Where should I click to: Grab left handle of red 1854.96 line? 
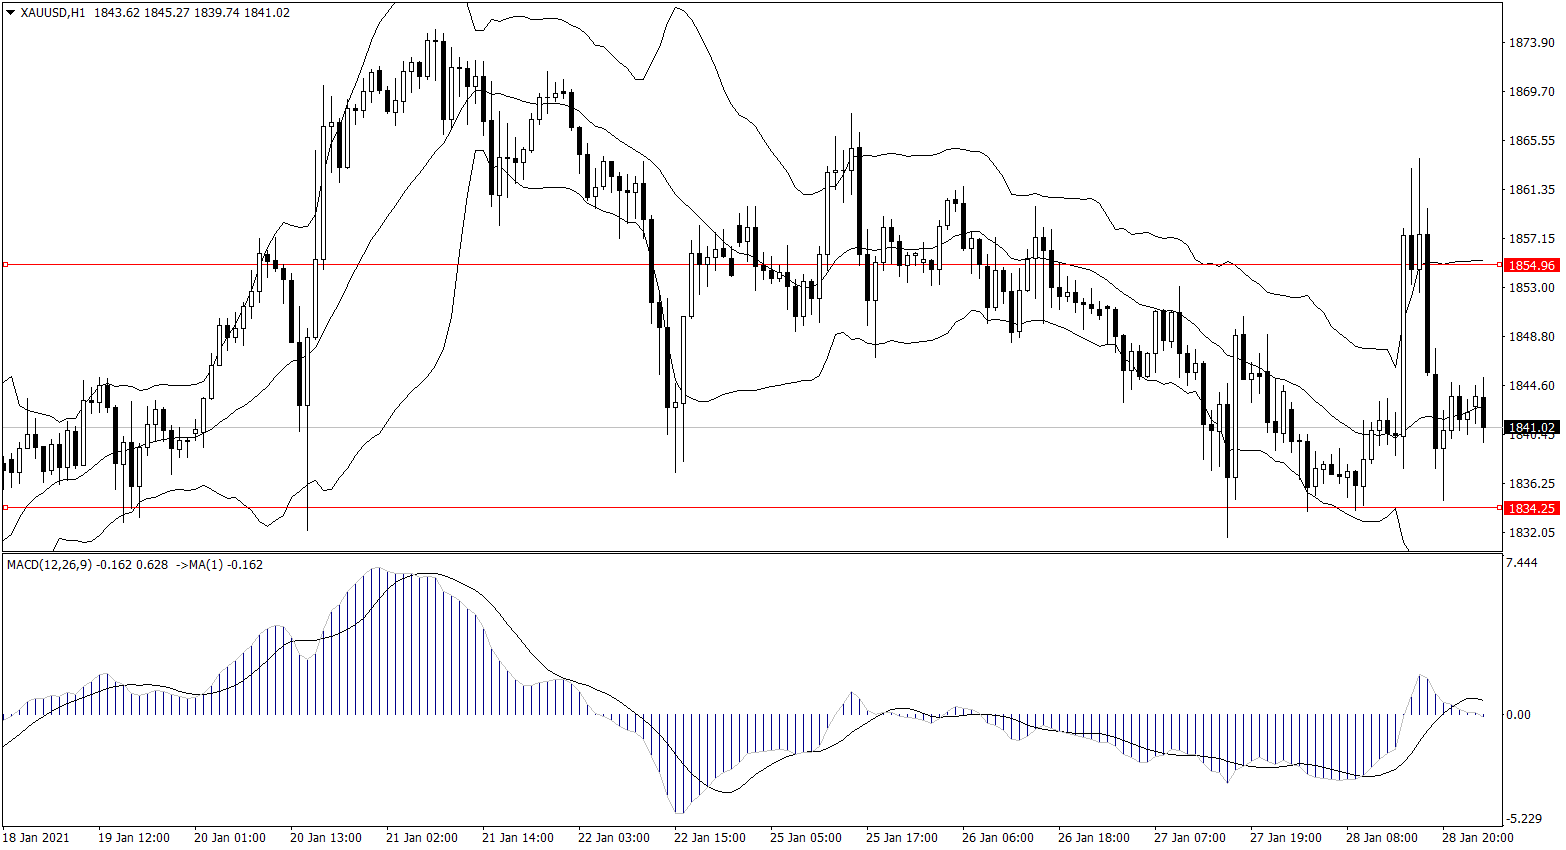pos(6,265)
